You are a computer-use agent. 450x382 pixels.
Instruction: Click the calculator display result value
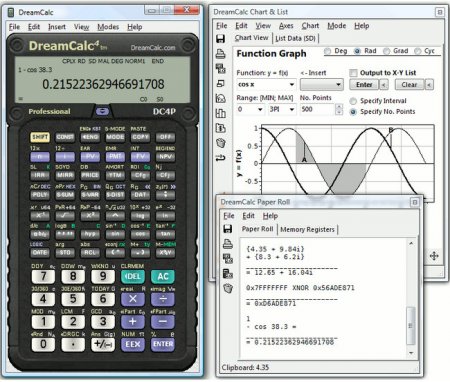point(103,84)
